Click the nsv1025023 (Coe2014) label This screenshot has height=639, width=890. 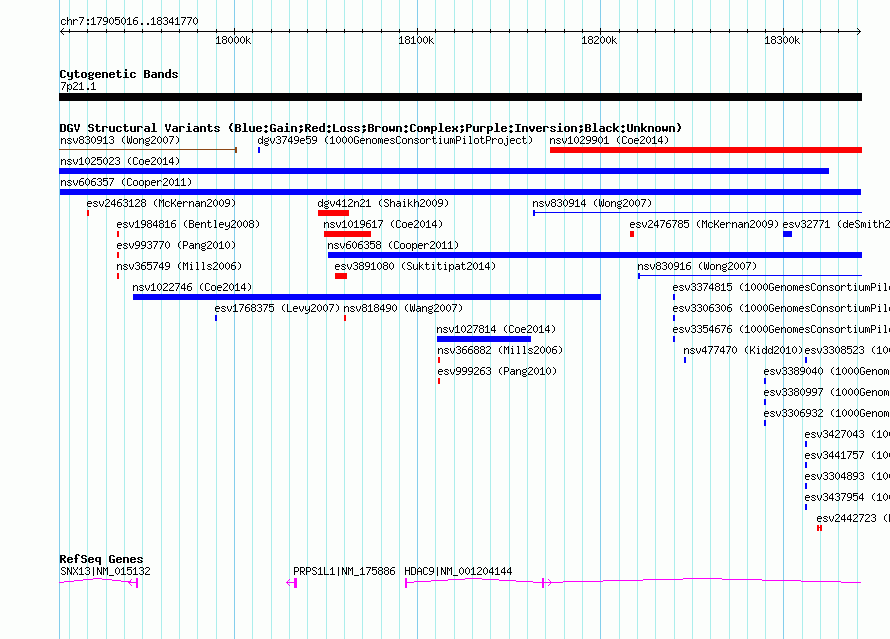tap(120, 161)
